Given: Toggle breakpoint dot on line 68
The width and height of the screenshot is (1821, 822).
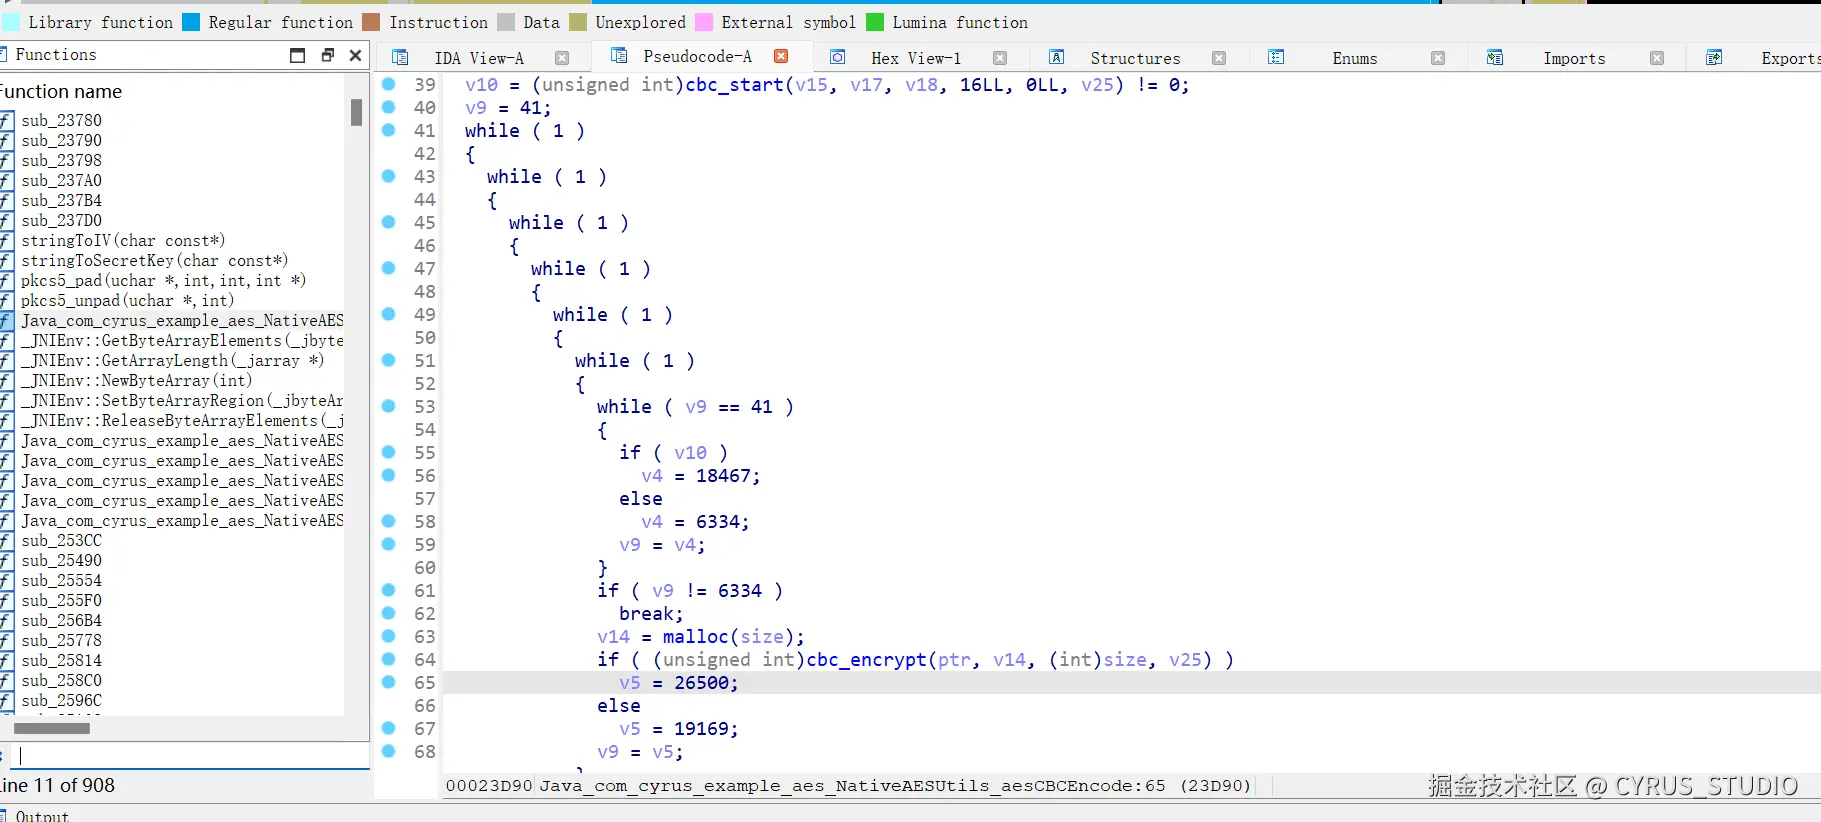Looking at the screenshot, I should 389,751.
